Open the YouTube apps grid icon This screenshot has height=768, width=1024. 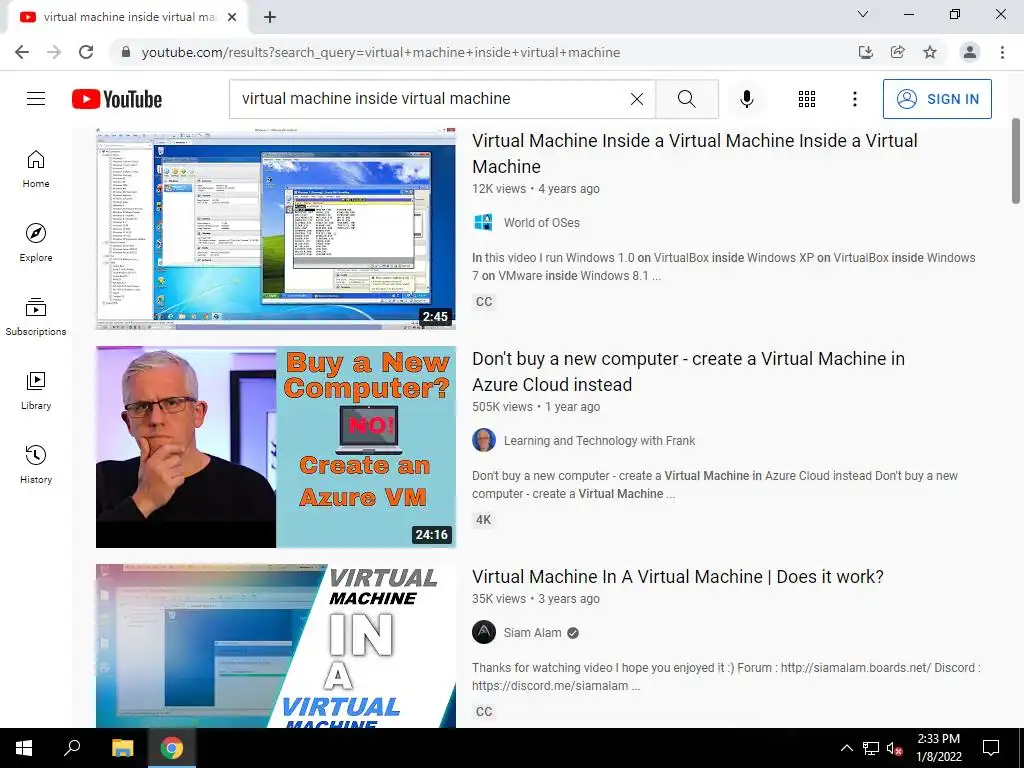click(x=807, y=99)
